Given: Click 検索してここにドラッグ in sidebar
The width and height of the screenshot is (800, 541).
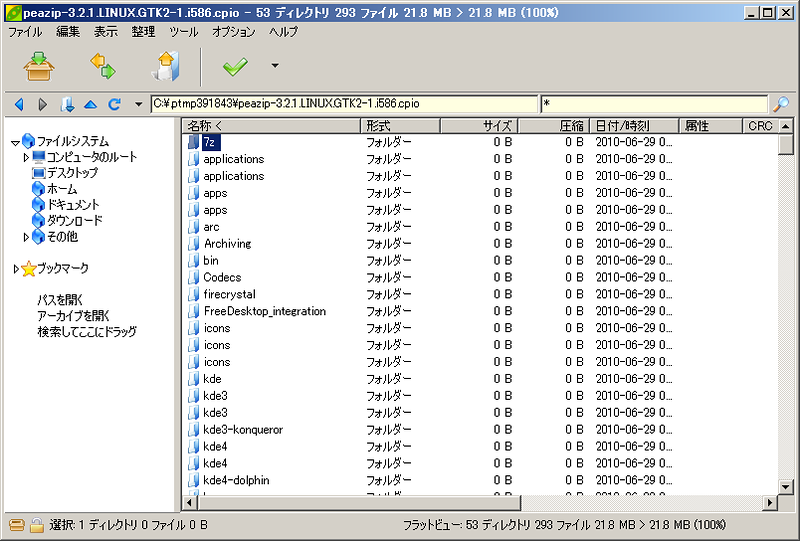Looking at the screenshot, I should pos(87,332).
